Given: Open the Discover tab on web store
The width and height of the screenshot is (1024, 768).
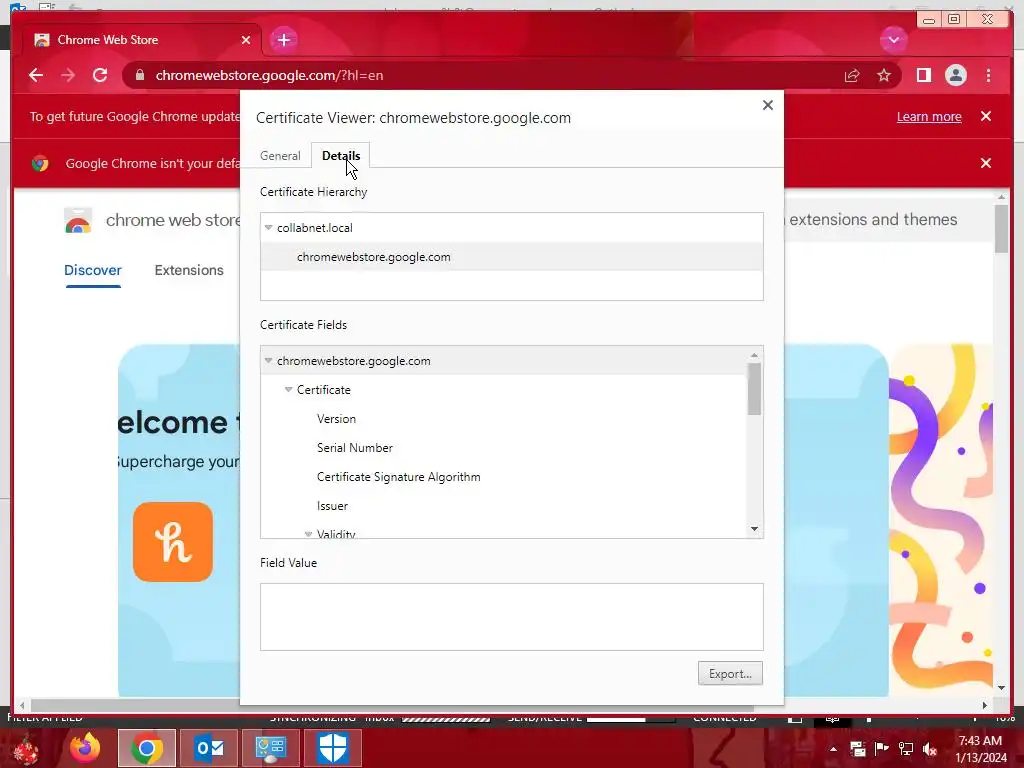Looking at the screenshot, I should click(93, 270).
